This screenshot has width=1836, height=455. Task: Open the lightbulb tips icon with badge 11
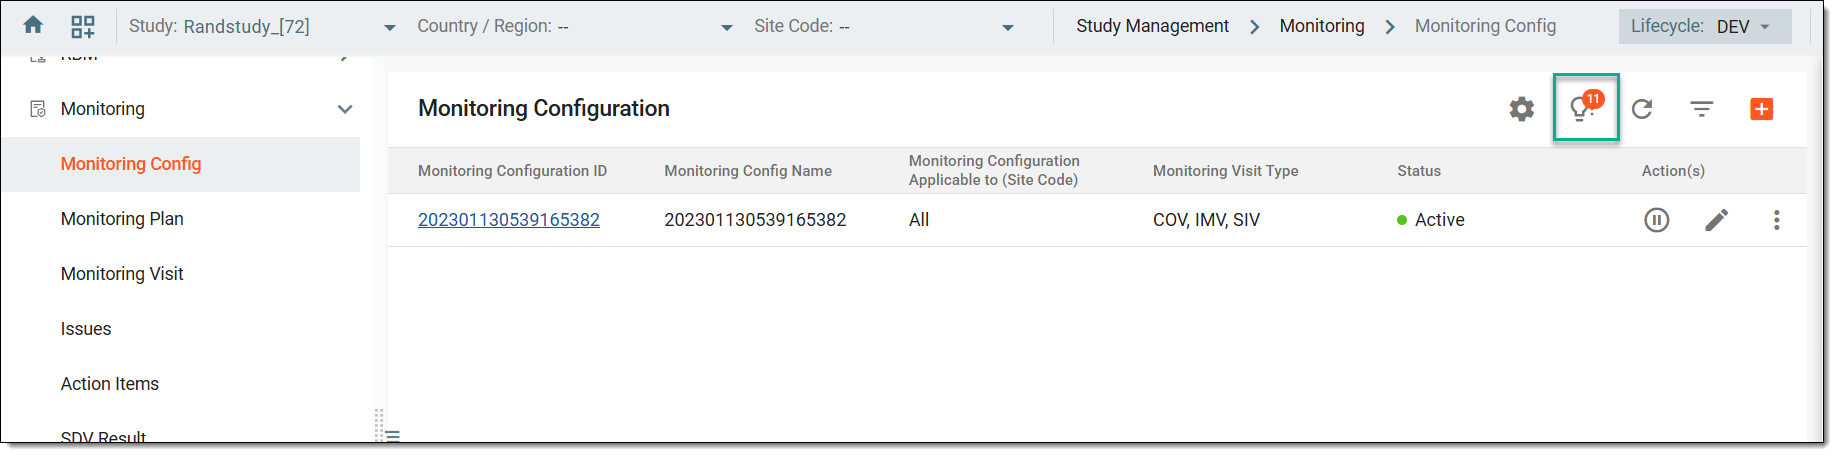point(1585,107)
